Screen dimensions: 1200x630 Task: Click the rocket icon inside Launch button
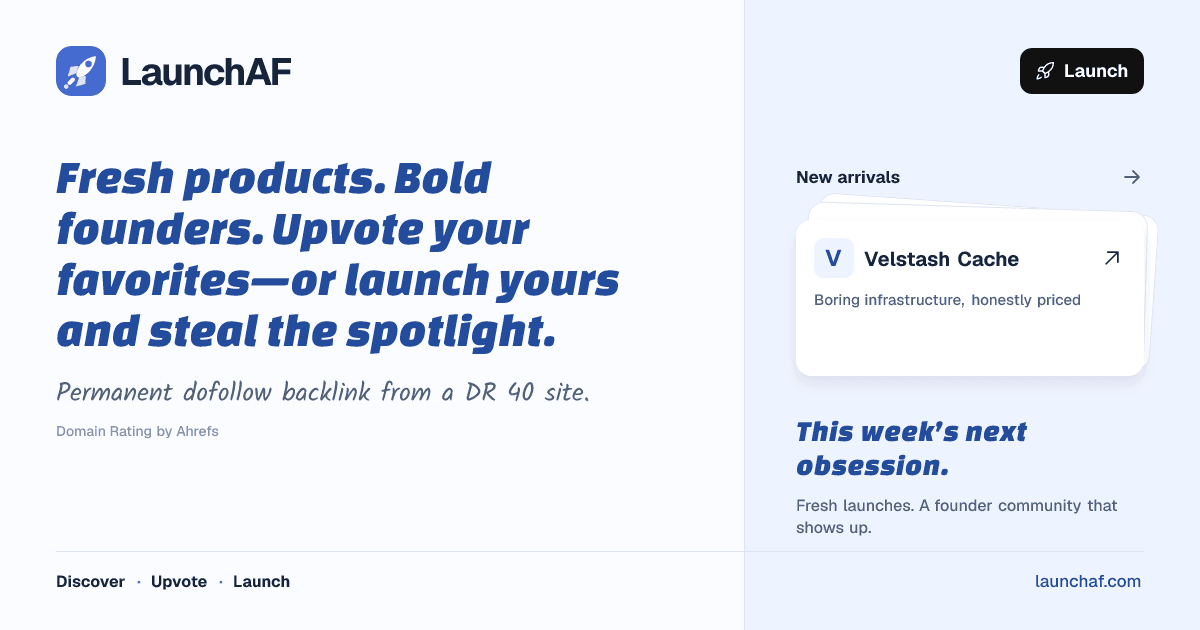pyautogui.click(x=1045, y=71)
